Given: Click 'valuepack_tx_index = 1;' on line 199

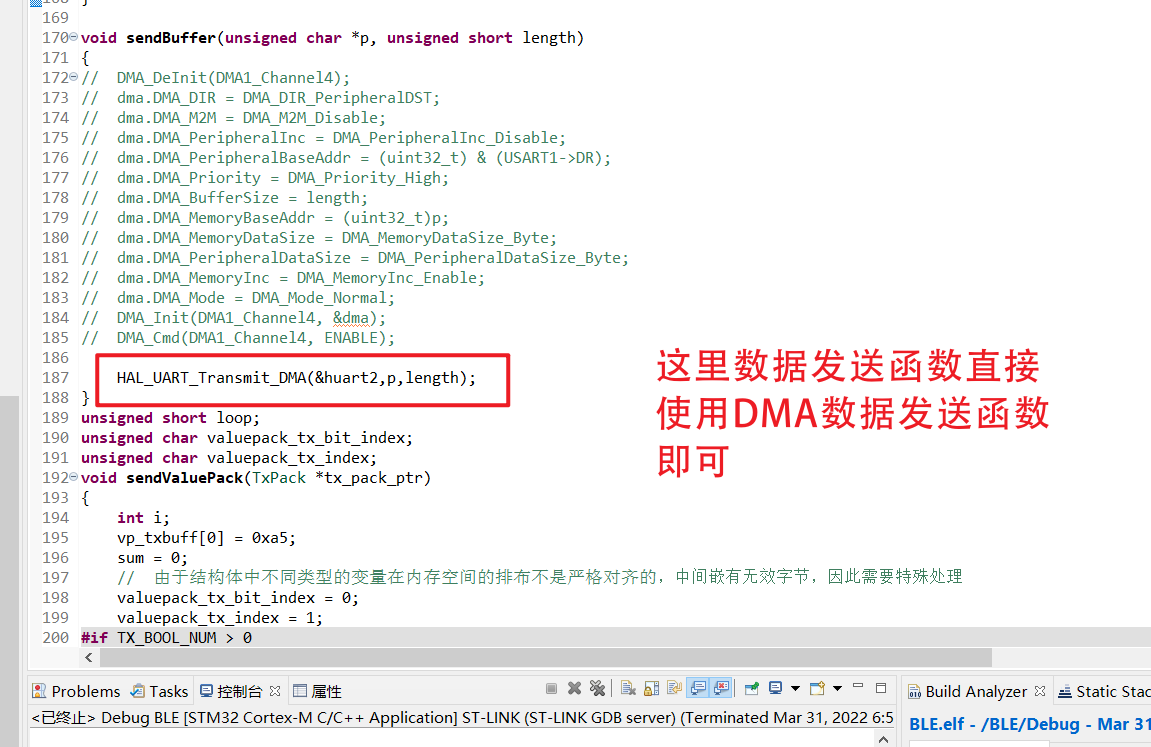Looking at the screenshot, I should (219, 618).
